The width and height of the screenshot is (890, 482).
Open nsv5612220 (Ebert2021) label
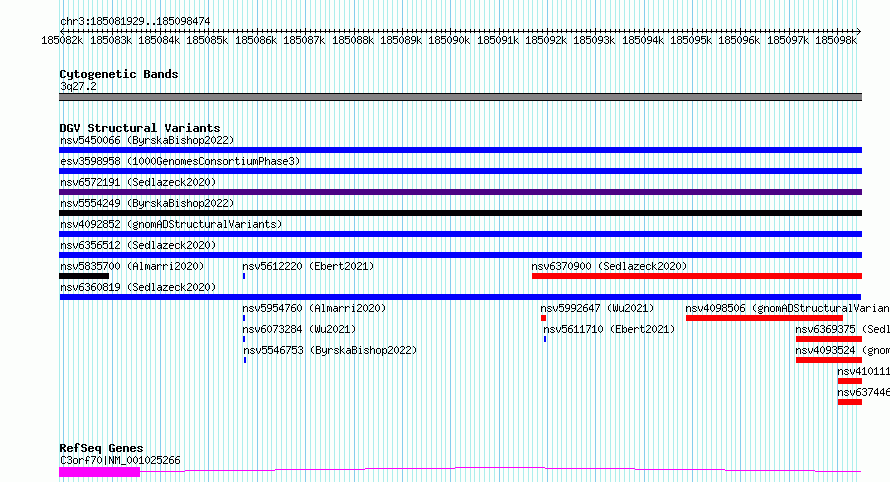(x=308, y=266)
